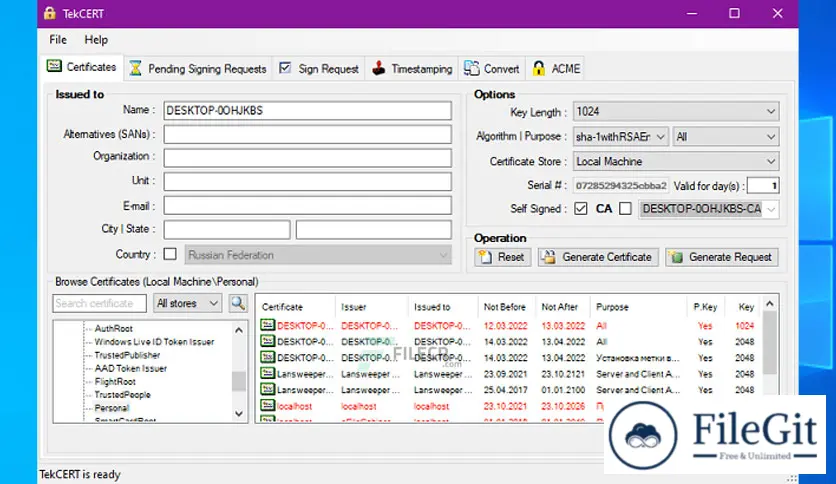Click certificate icon of 25.04.2017 Lansweeper row
Screen dimensions: 836x484
[x=268, y=389]
